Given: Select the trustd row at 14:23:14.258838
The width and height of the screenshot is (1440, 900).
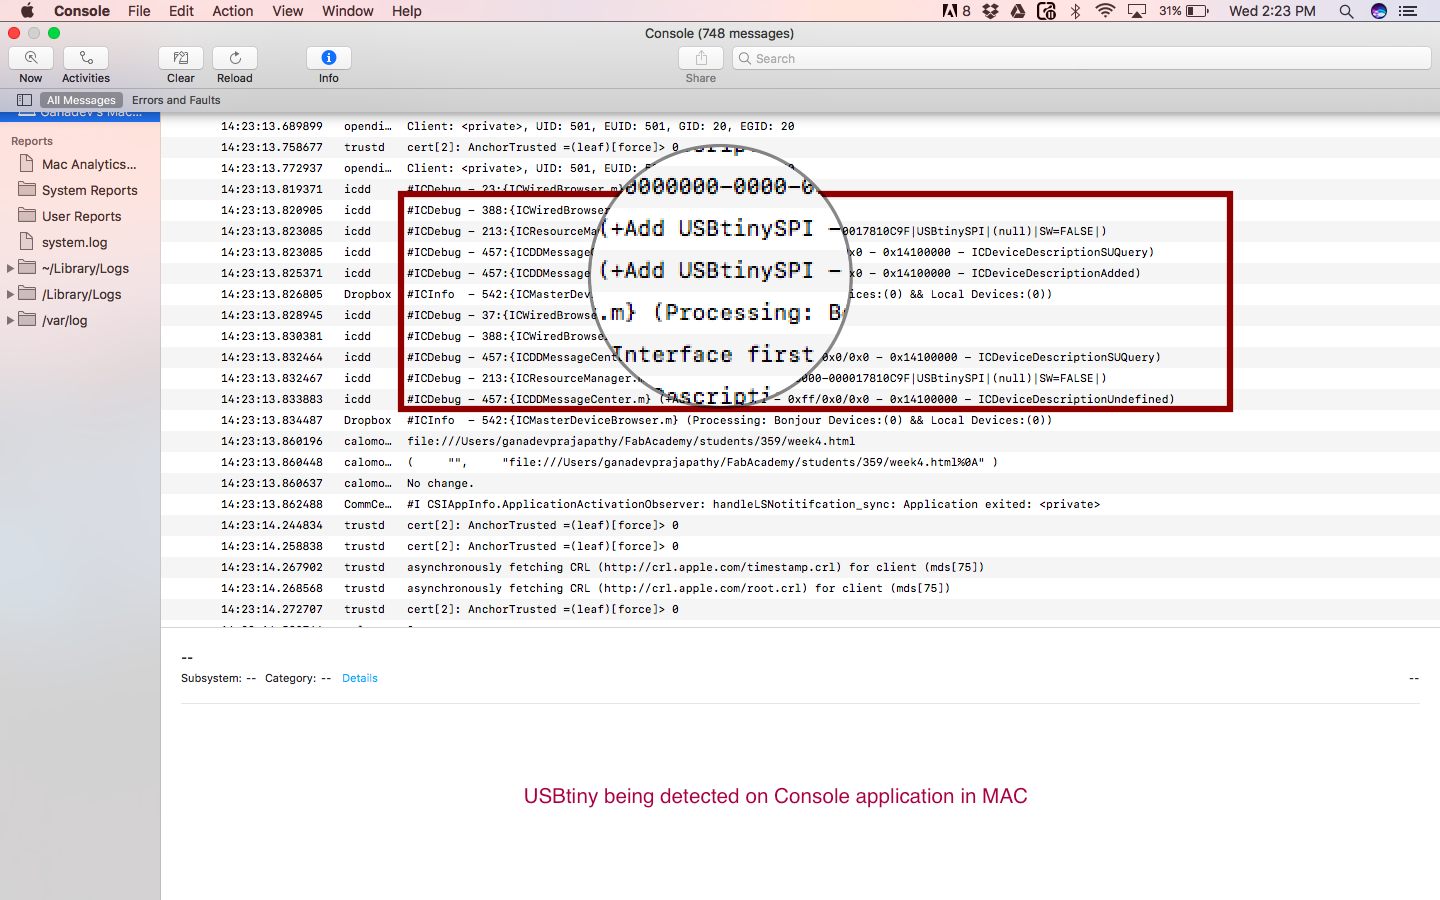Looking at the screenshot, I should point(800,546).
